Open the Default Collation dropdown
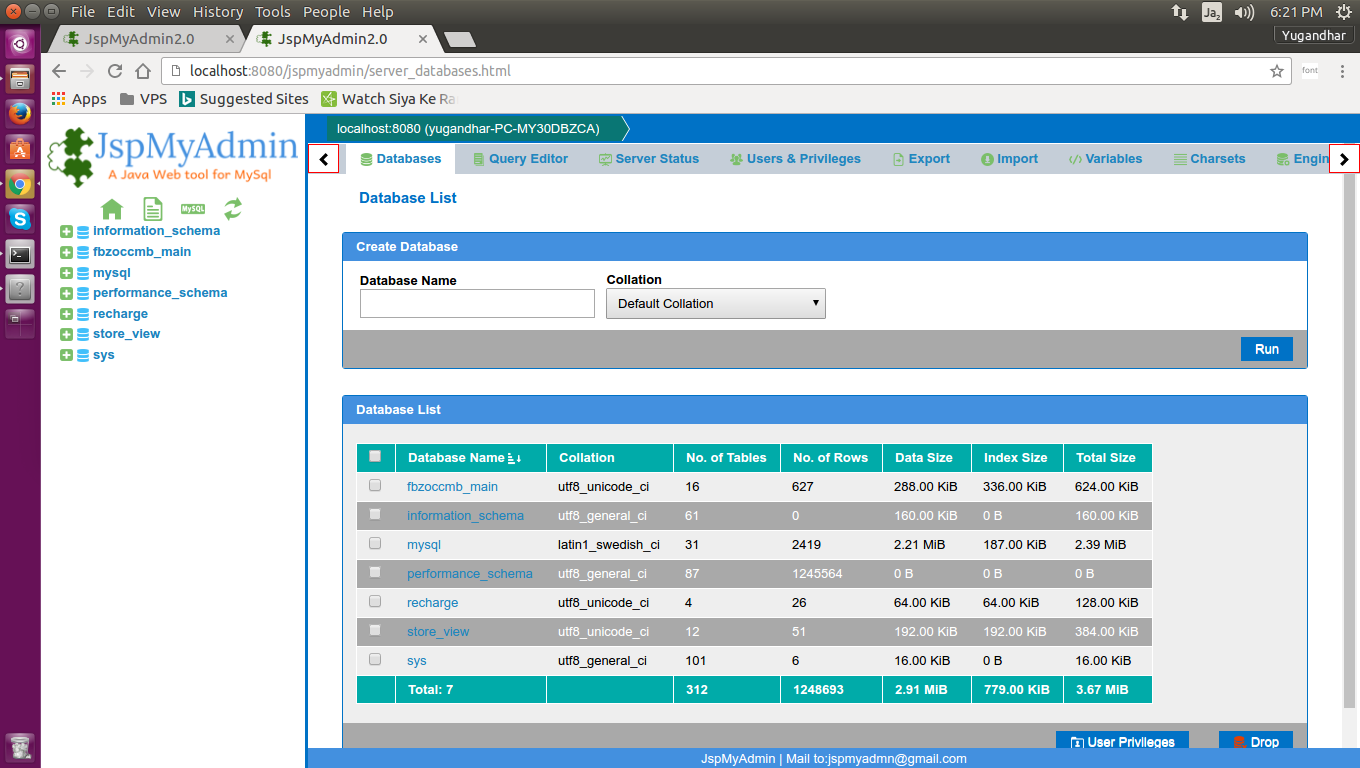Screen dimensions: 1360x768 [x=715, y=303]
